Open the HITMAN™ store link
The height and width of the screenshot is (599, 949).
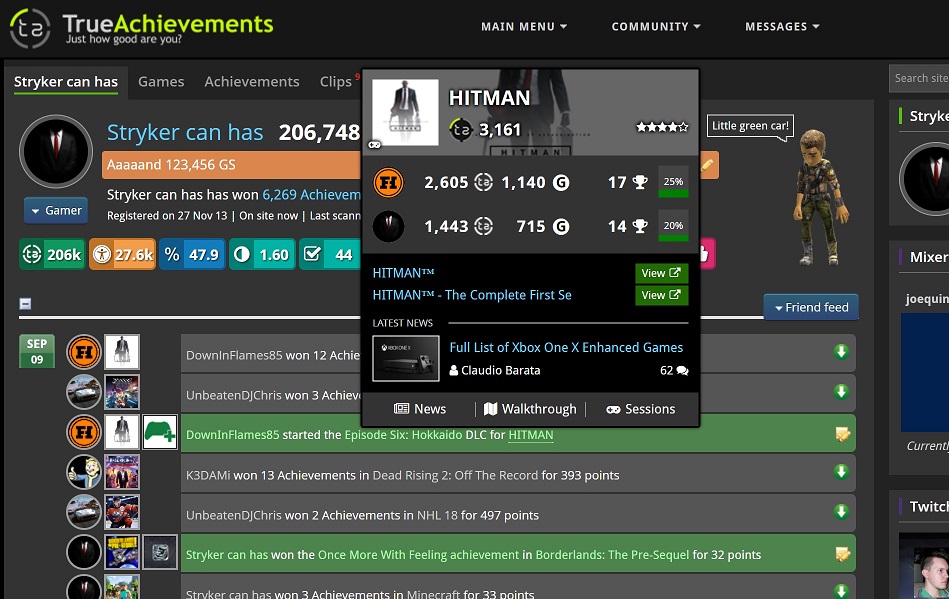[404, 273]
